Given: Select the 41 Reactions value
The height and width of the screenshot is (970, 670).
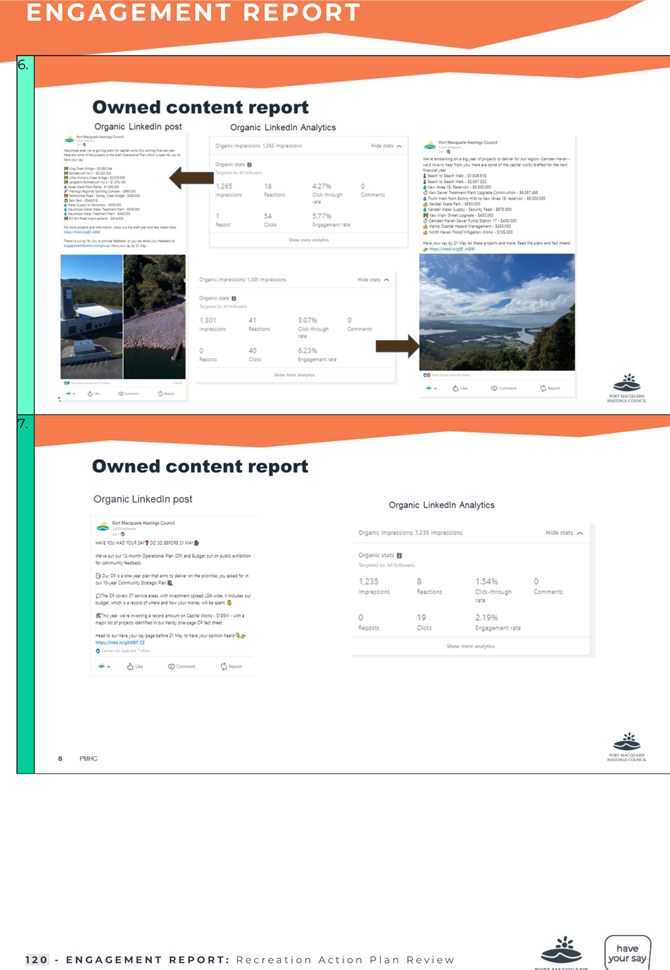Looking at the screenshot, I should point(252,320).
